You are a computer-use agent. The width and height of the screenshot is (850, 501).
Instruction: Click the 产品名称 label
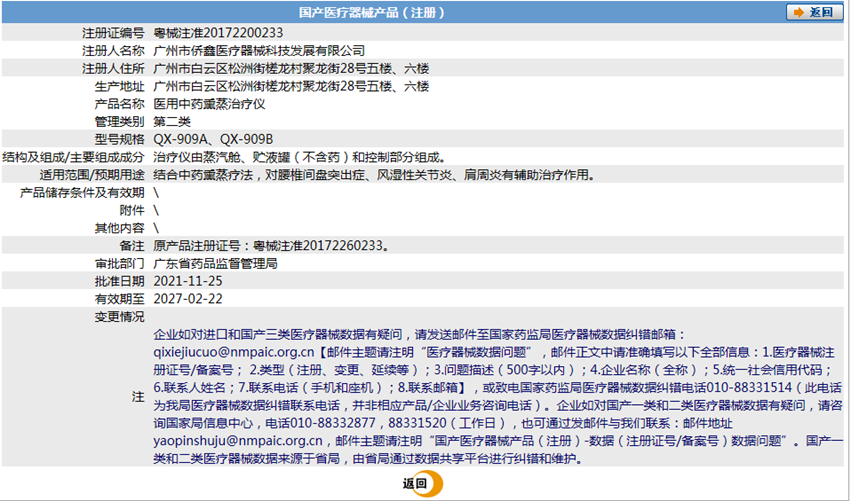click(119, 104)
